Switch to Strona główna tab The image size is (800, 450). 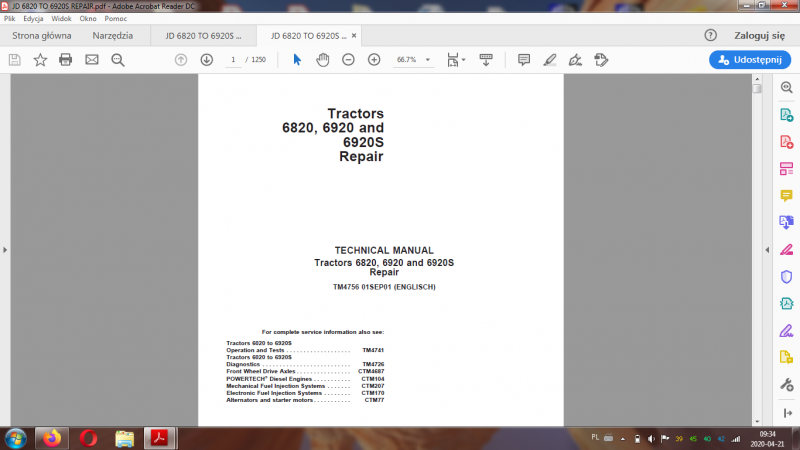click(x=42, y=36)
